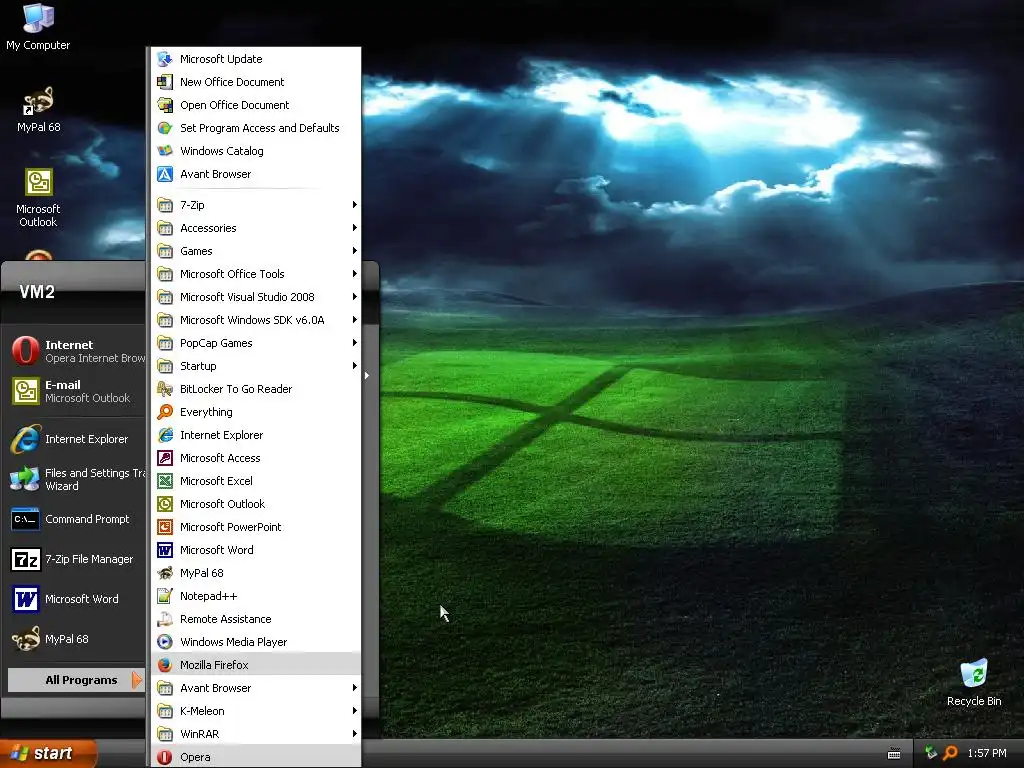
Task: Expand Microsoft Windows SDK v6.0A arrow
Action: 355,319
